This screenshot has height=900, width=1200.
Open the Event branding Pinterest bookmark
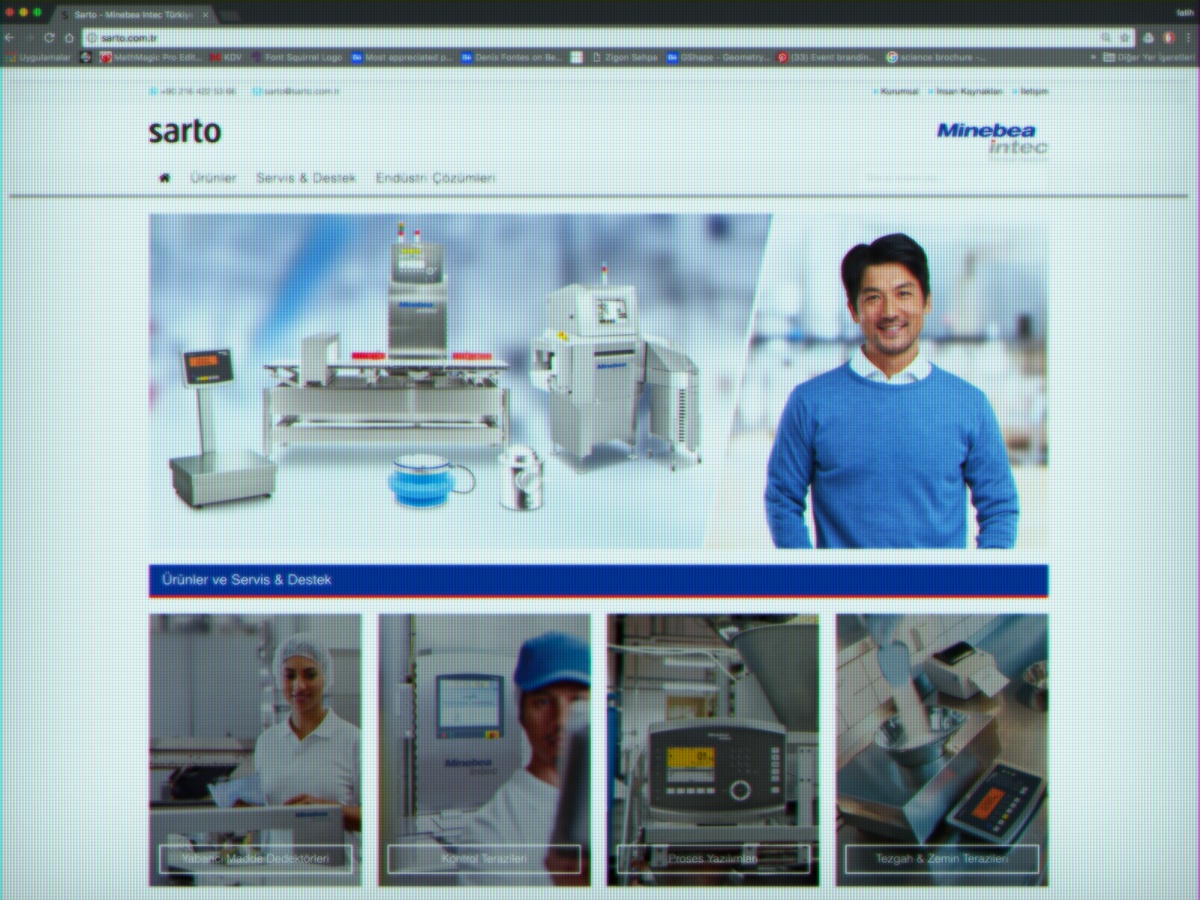point(828,58)
